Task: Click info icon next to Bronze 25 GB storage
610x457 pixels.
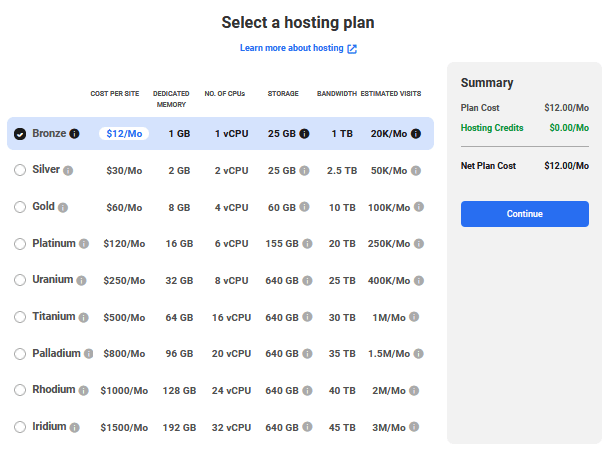Action: (304, 134)
